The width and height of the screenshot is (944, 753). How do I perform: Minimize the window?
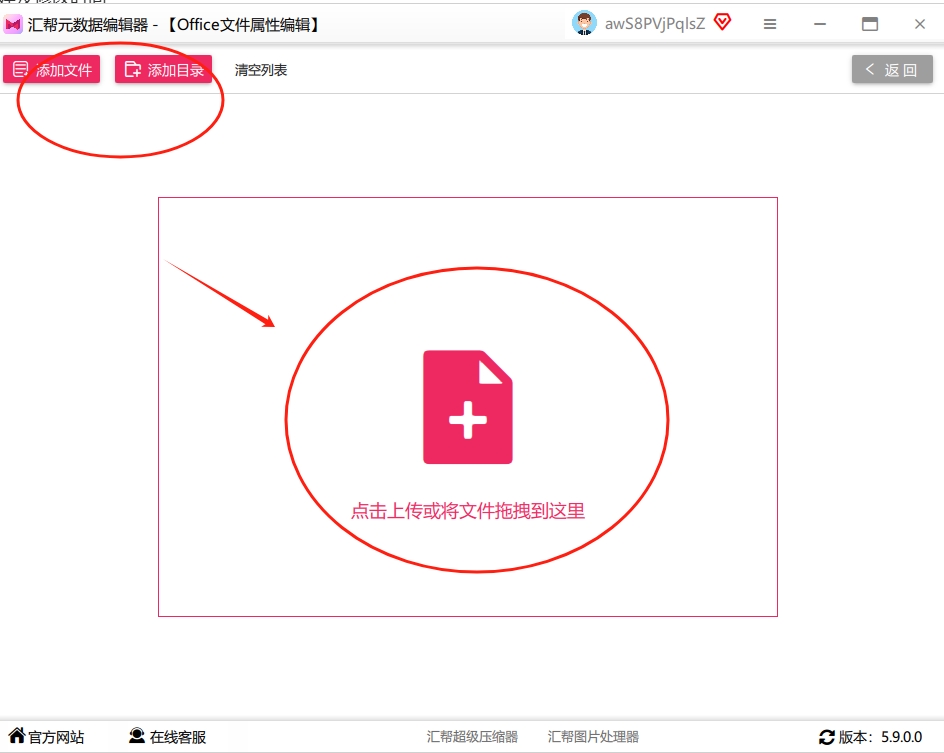pyautogui.click(x=820, y=25)
